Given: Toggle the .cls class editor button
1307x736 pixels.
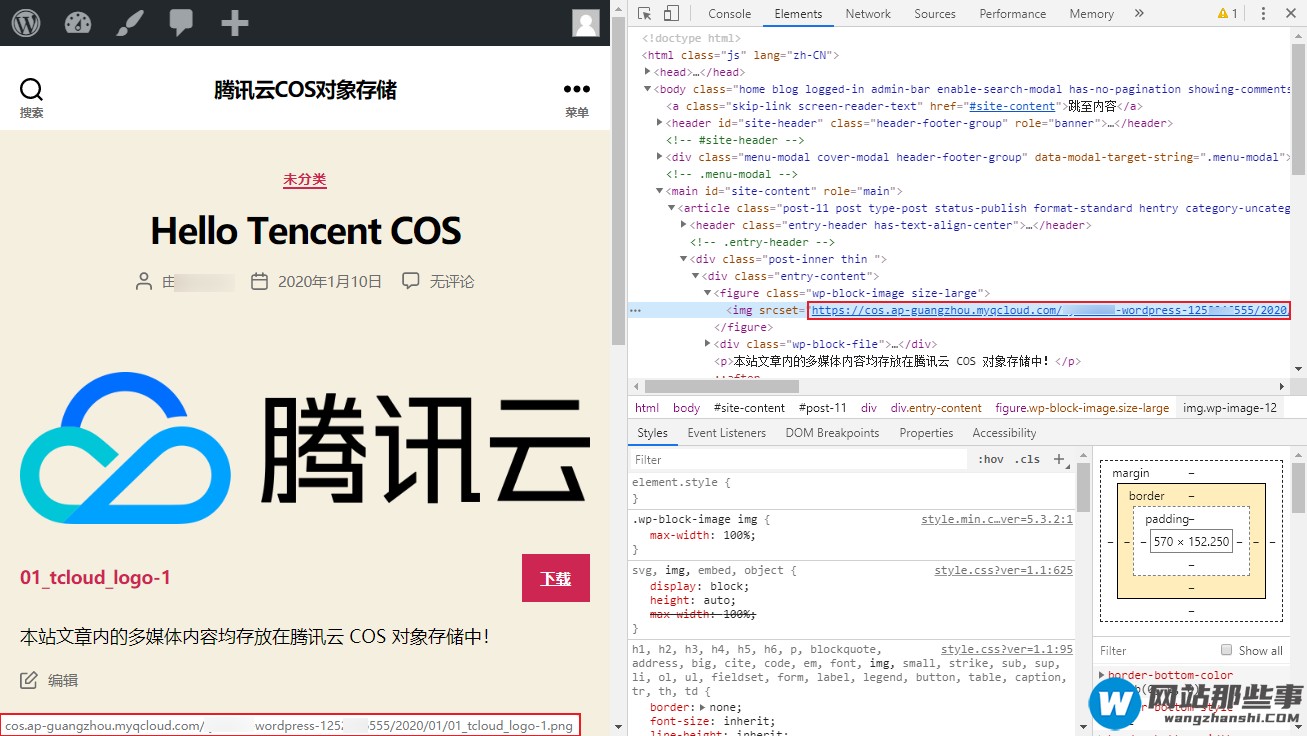Looking at the screenshot, I should pos(1027,459).
